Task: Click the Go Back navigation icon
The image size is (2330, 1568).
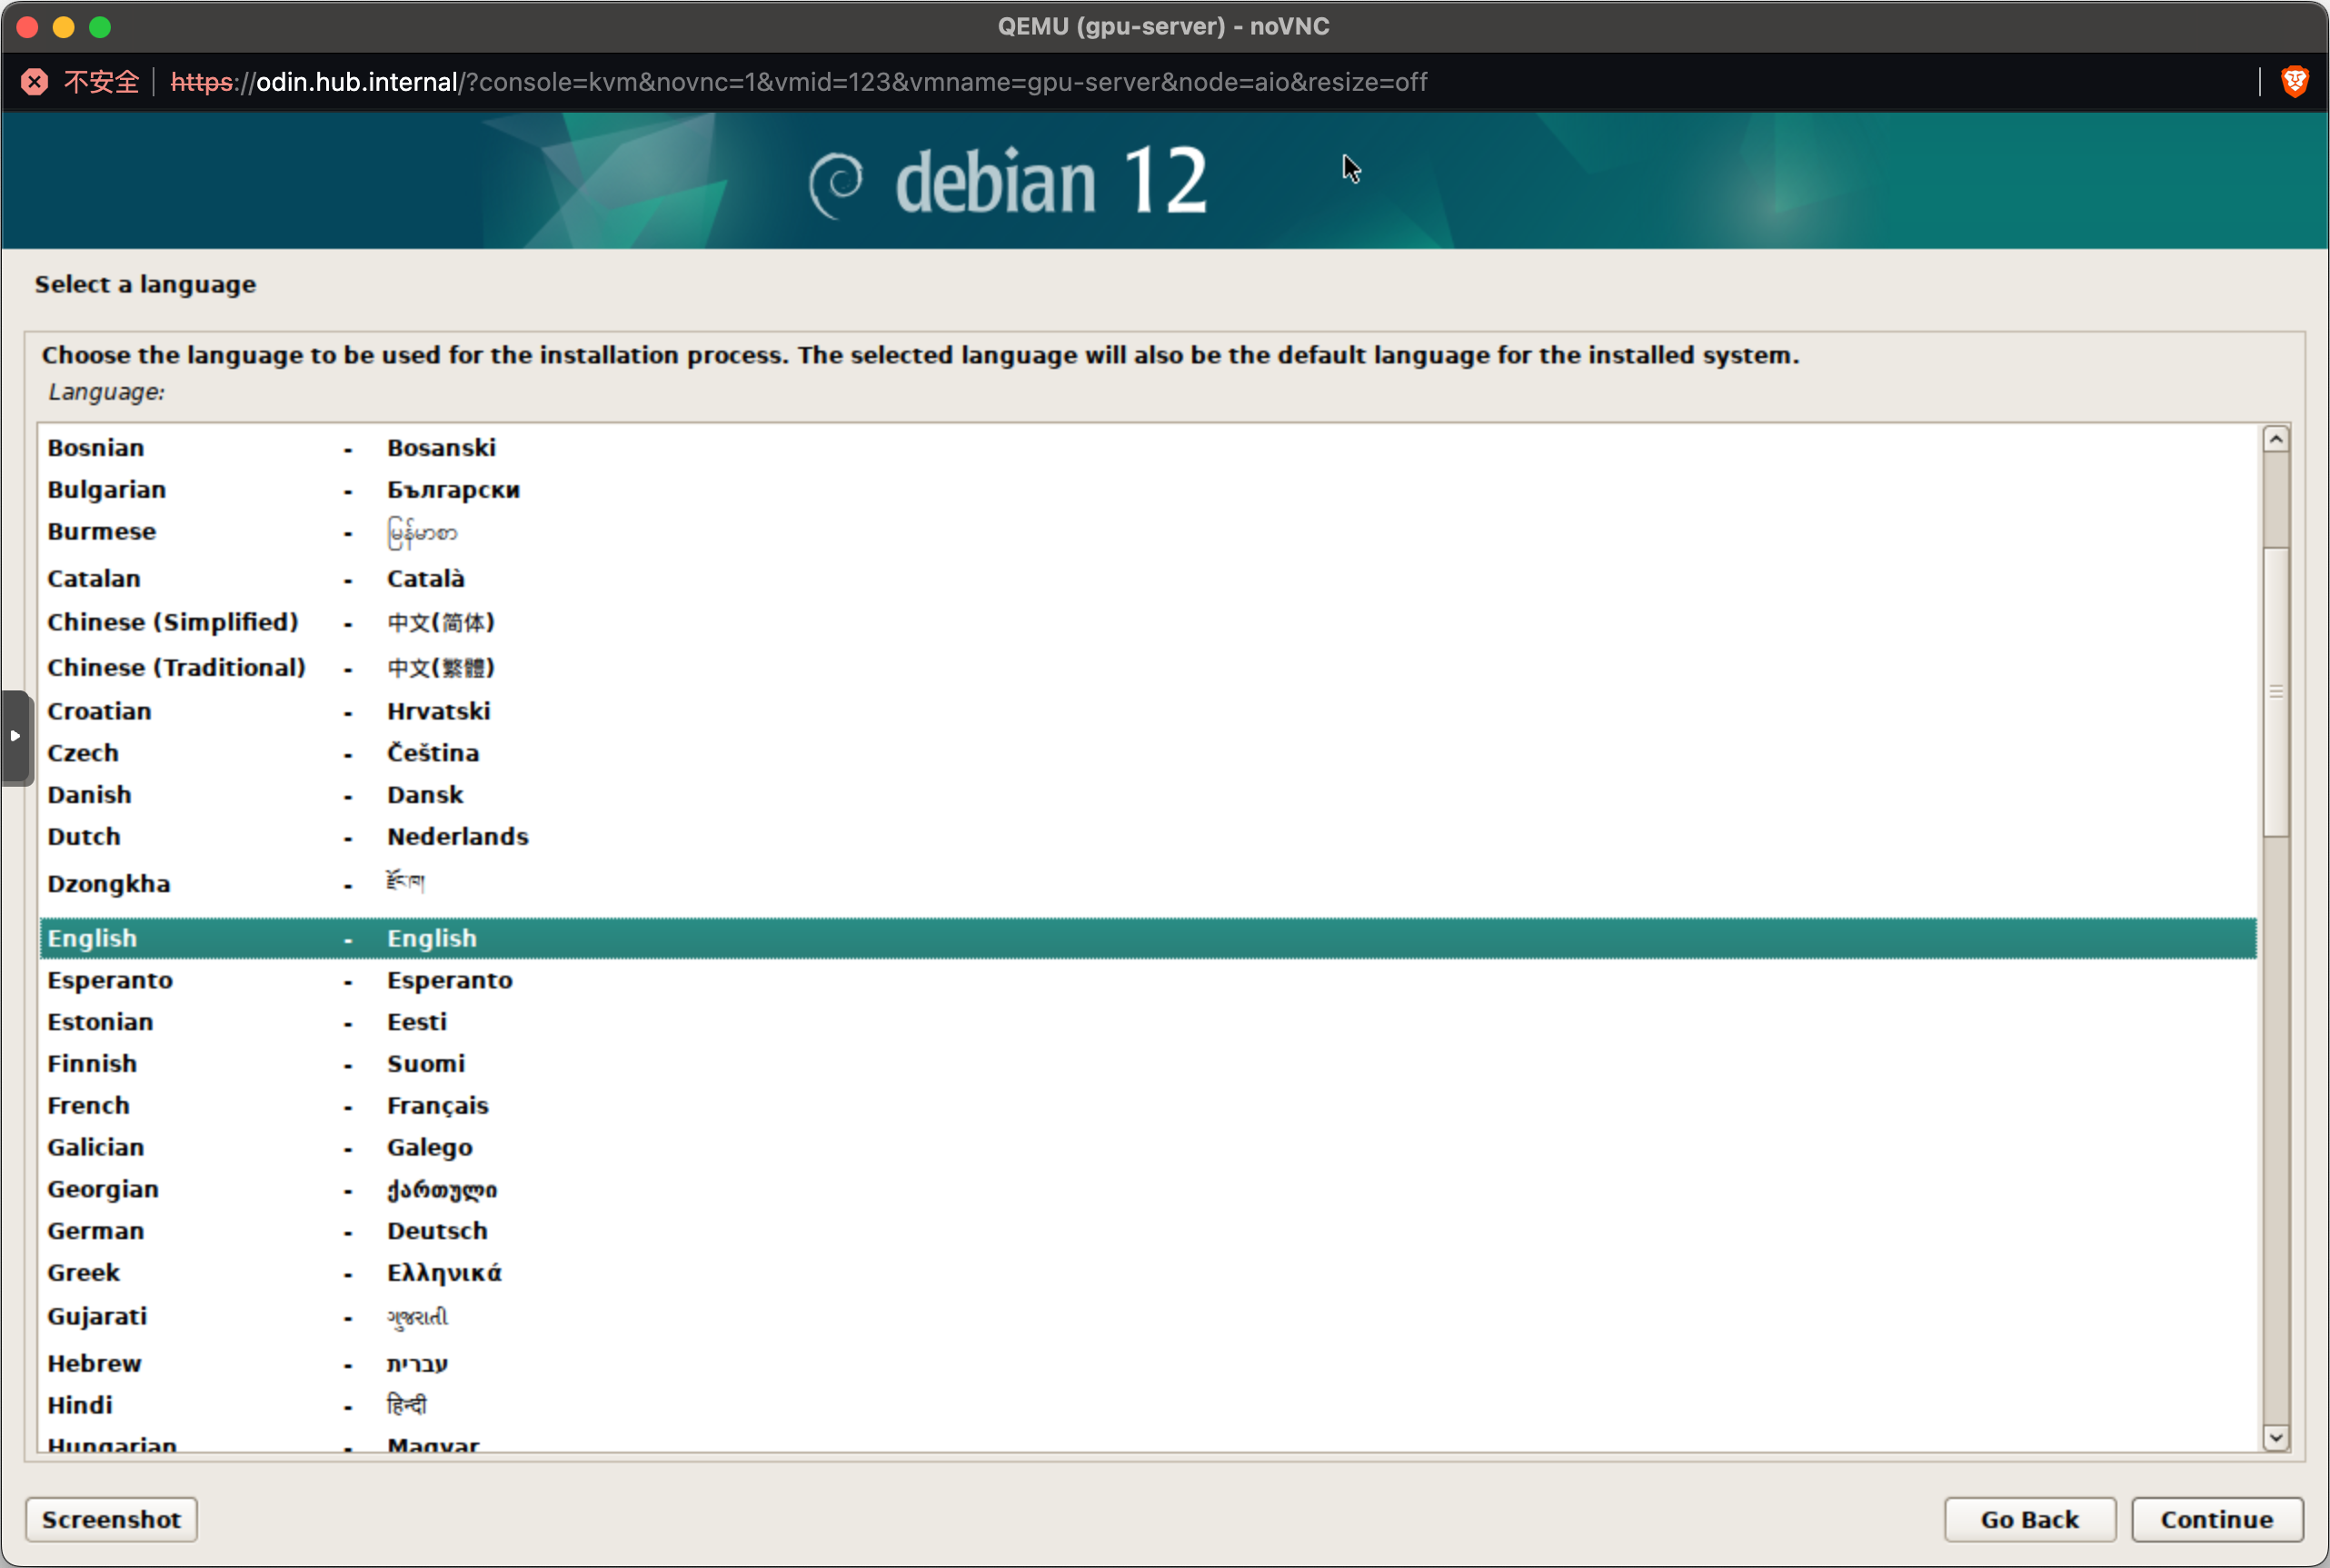Action: [2029, 1517]
